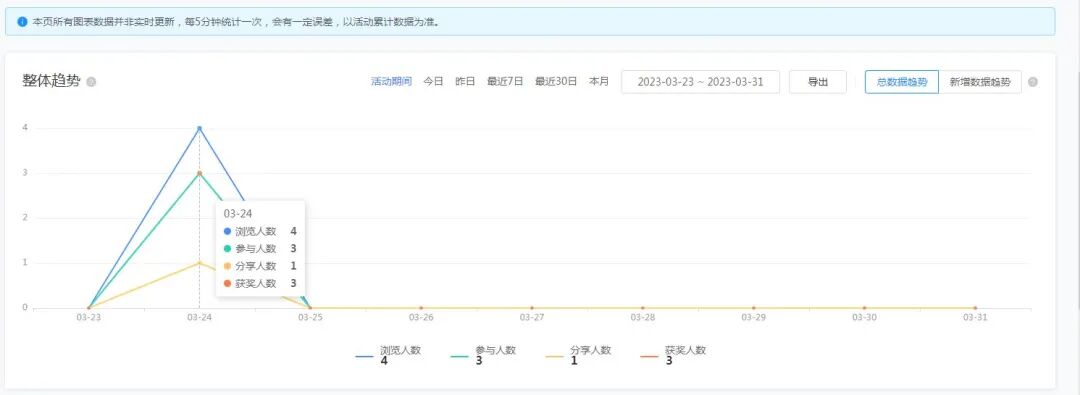Click the 导出 export button
Viewport: 1080px width, 395px height.
coord(818,81)
